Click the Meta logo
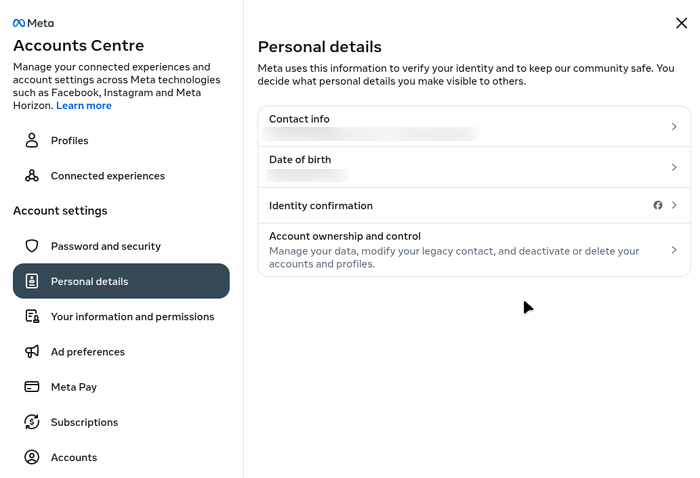 tap(33, 23)
